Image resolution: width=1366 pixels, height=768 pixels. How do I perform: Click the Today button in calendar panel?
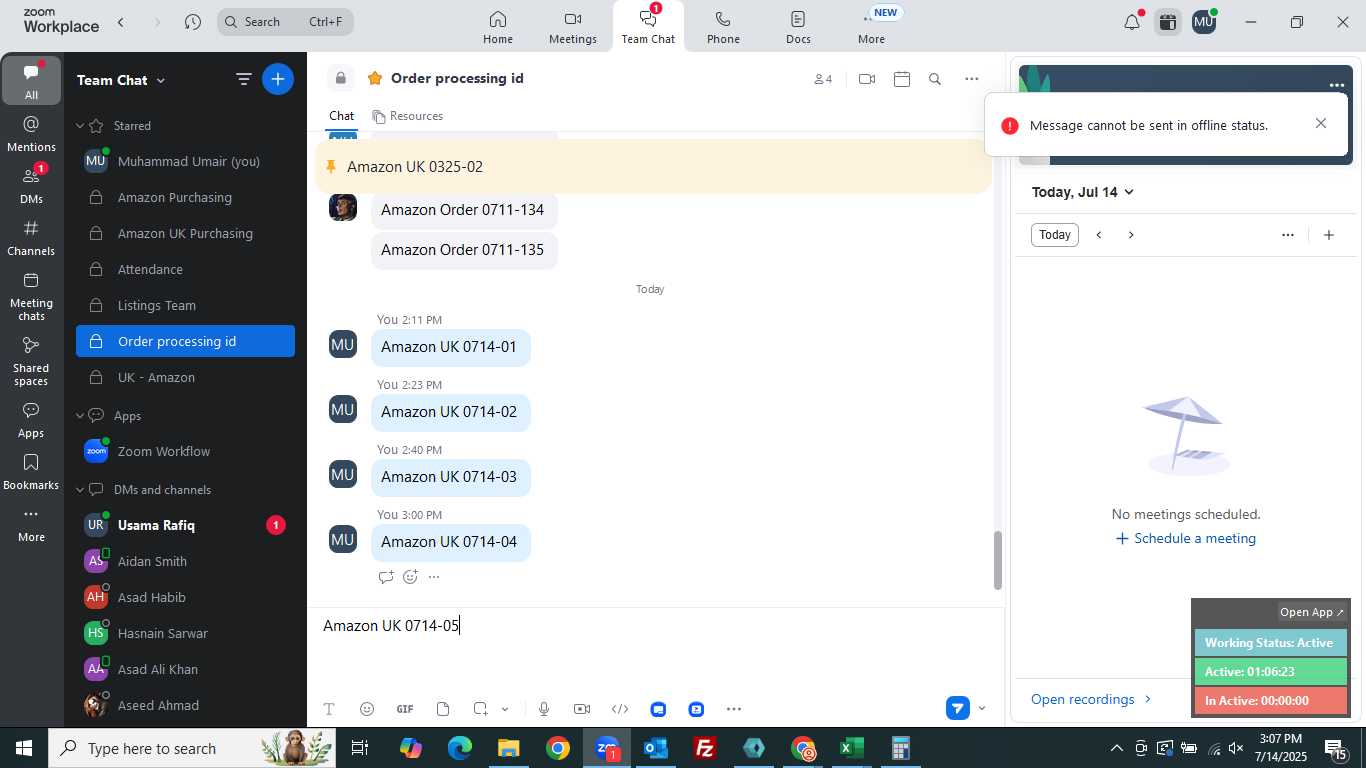pyautogui.click(x=1055, y=235)
